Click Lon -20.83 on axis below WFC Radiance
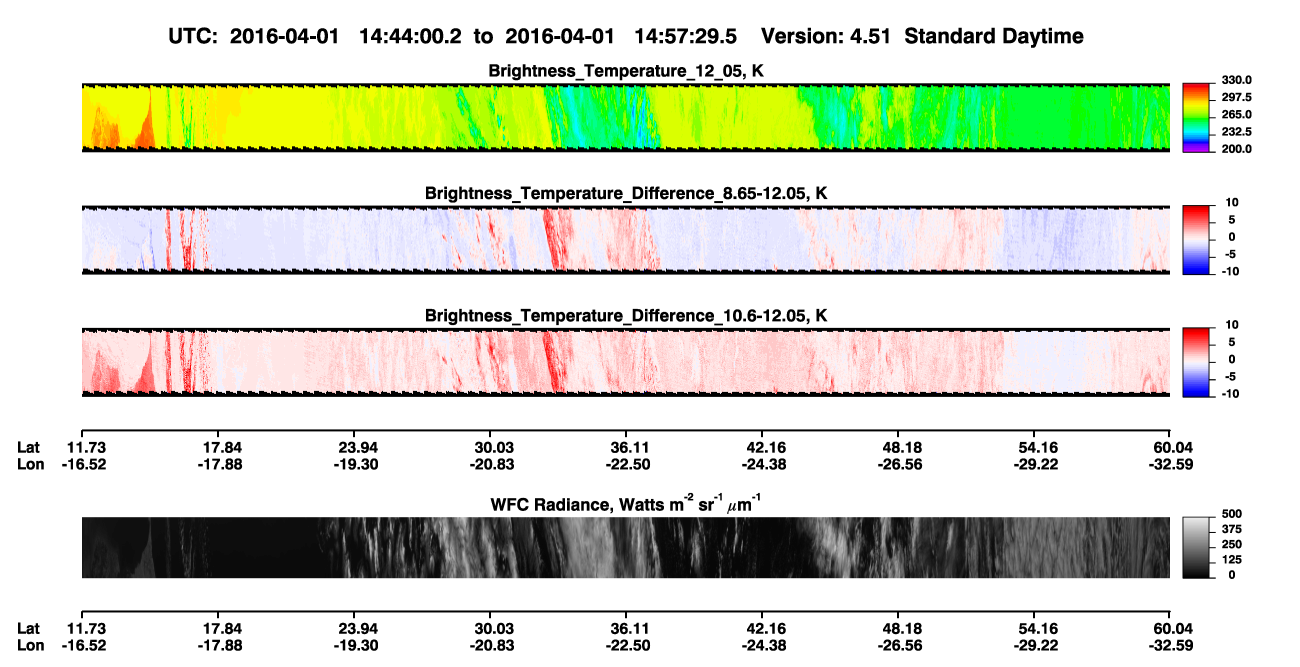The height and width of the screenshot is (667, 1300). tap(490, 644)
